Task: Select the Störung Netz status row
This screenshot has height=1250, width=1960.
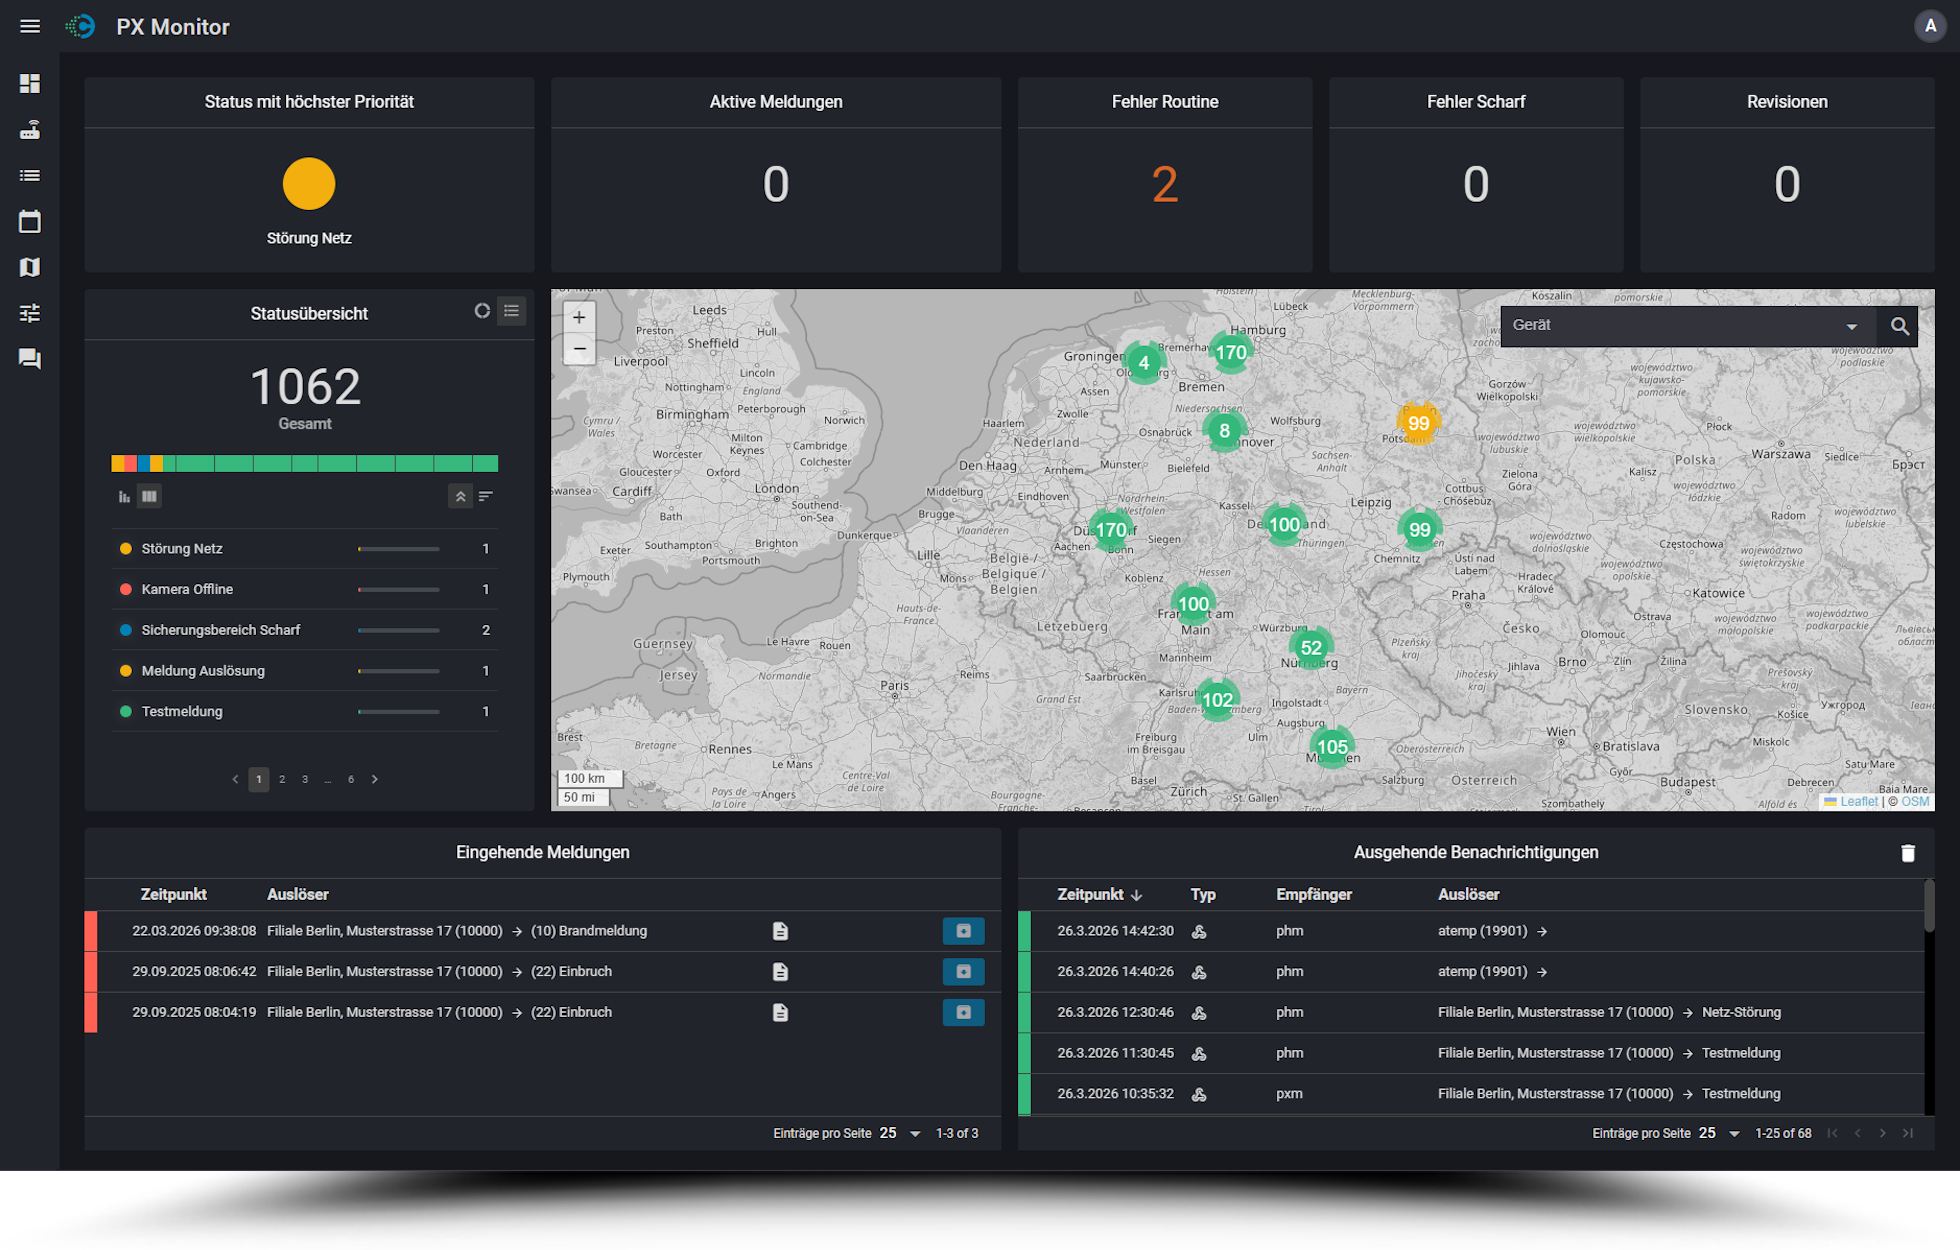Action: coord(305,549)
